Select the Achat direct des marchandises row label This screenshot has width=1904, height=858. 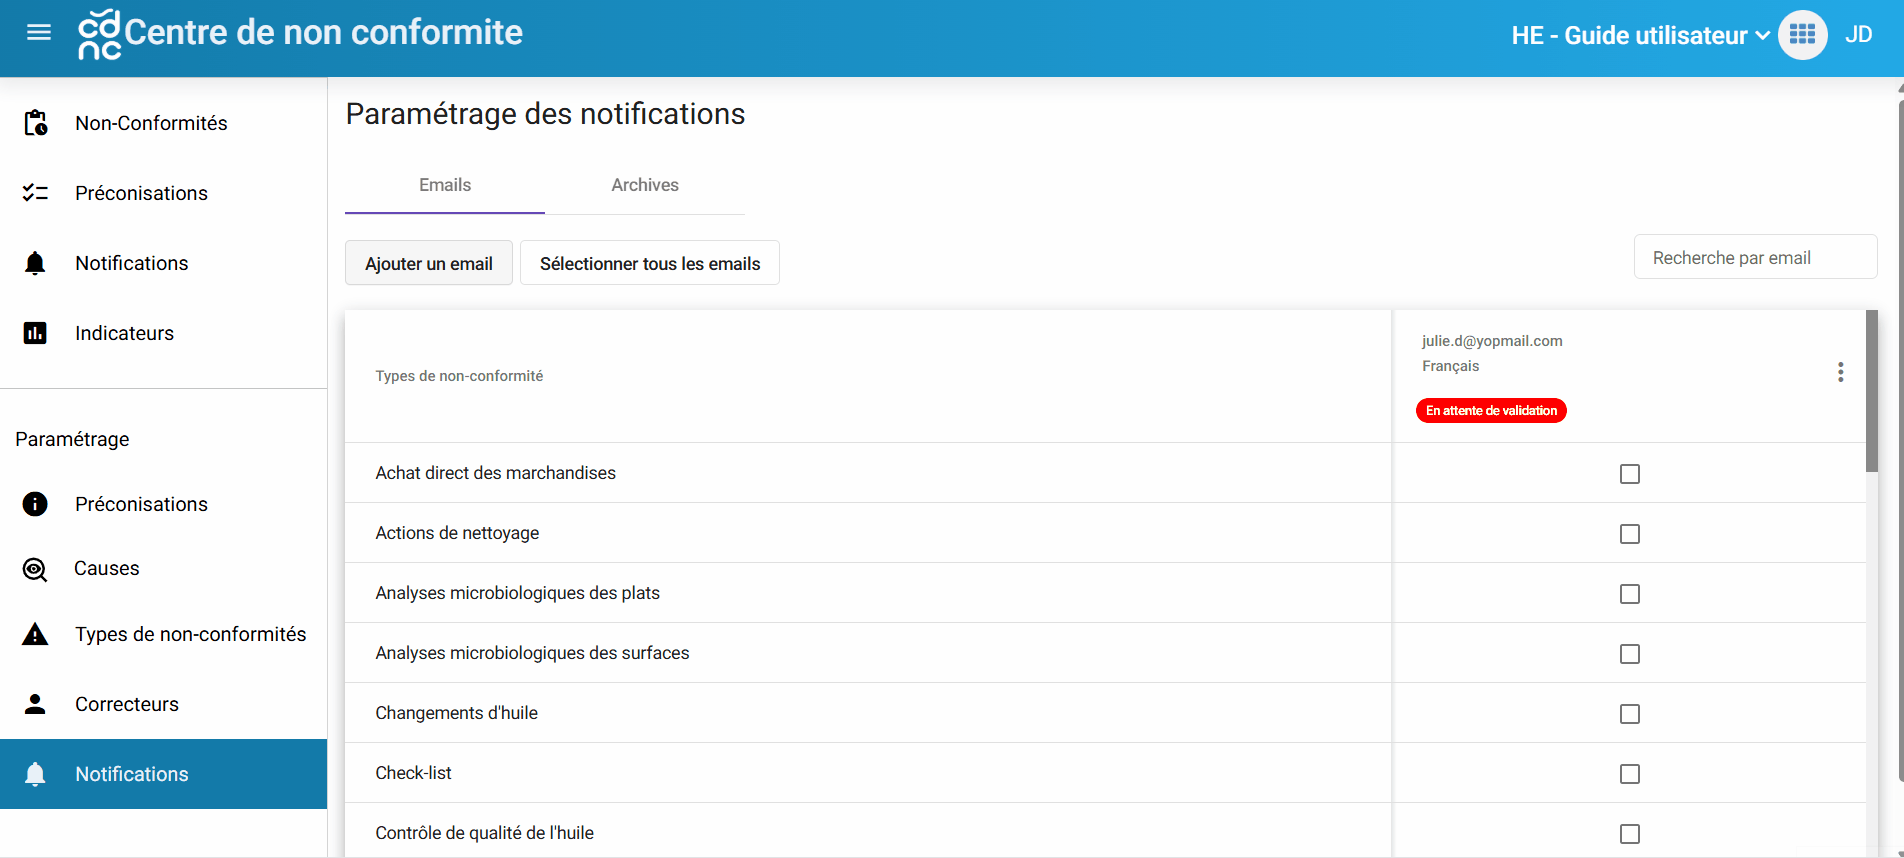[495, 473]
